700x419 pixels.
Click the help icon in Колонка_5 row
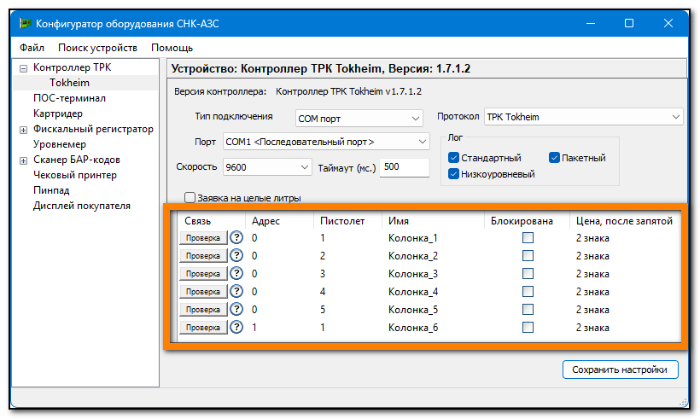pos(236,309)
